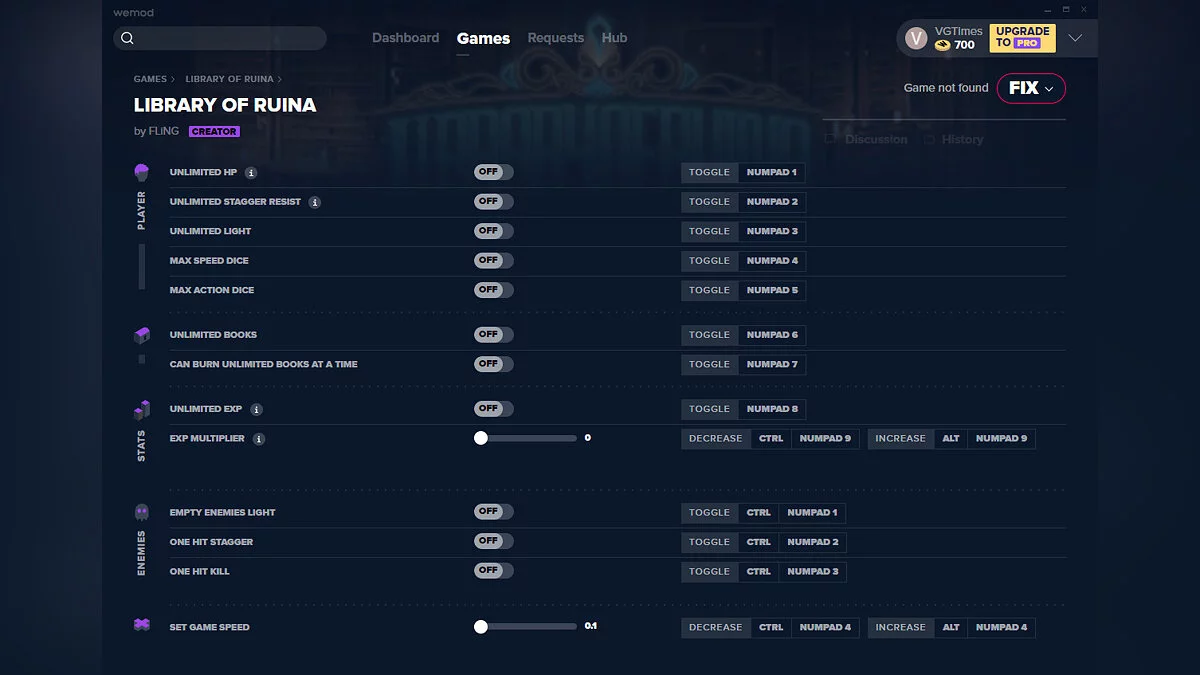Click the CREATOR badge
This screenshot has width=1200, height=675.
[x=214, y=132]
